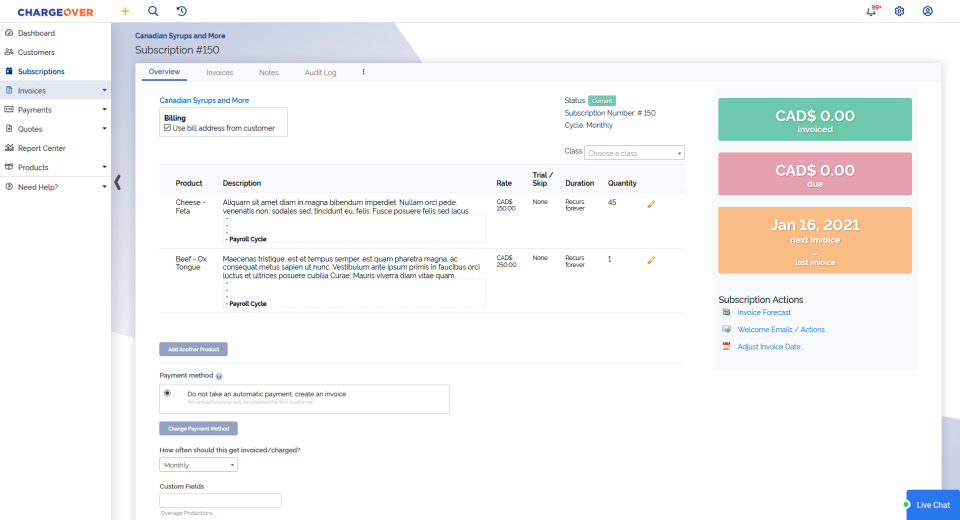The image size is (960, 520).
Task: Open the tab bar more options kebab
Action: (363, 72)
